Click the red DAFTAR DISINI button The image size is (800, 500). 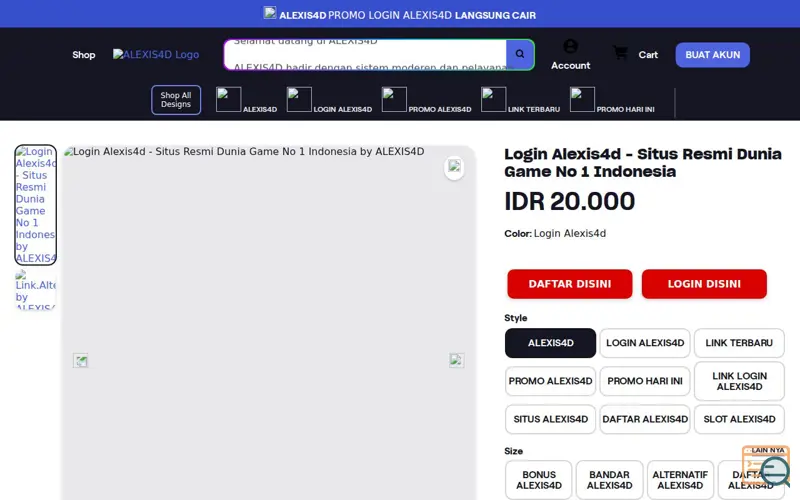(x=569, y=284)
